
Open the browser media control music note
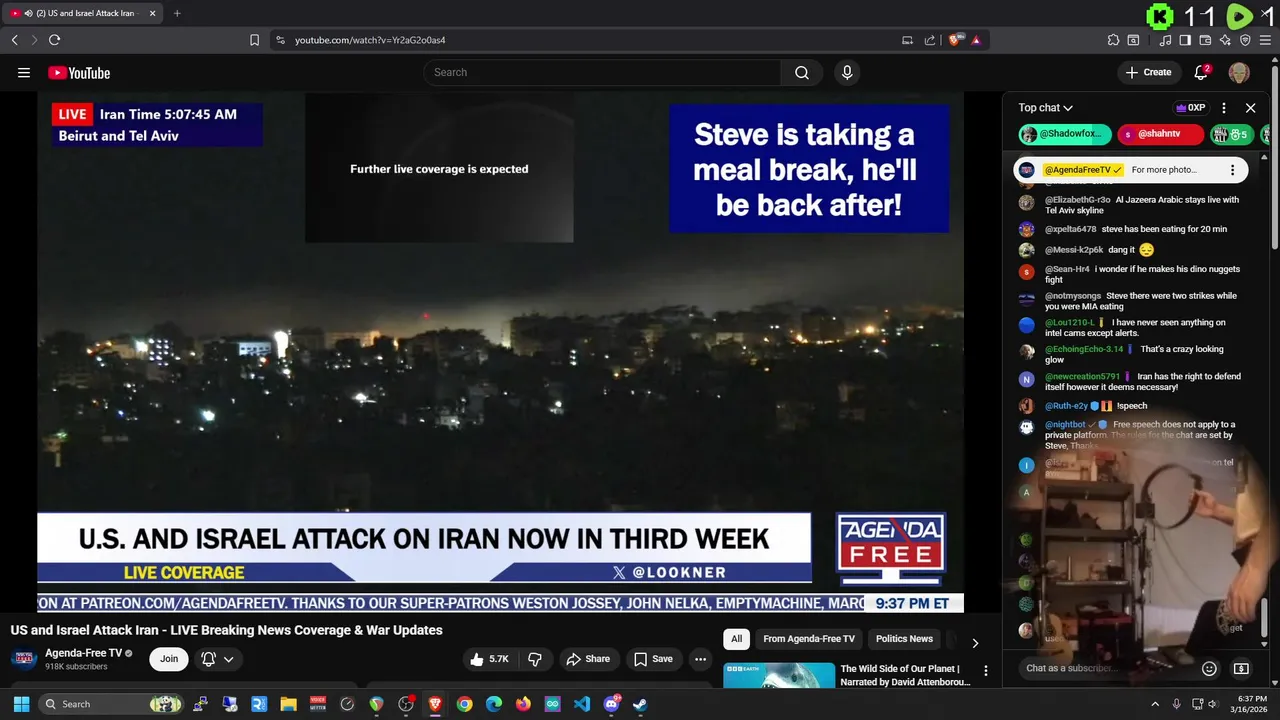[x=1165, y=40]
